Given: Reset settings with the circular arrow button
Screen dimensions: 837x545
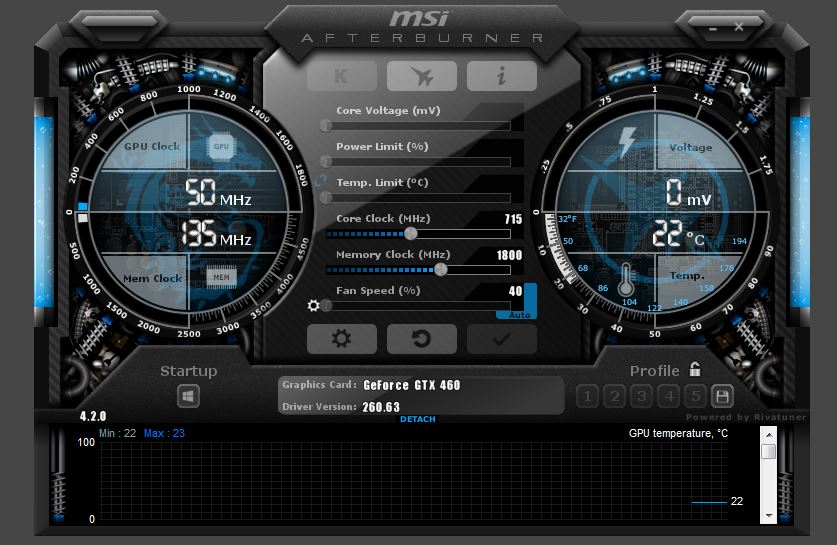Looking at the screenshot, I should coord(422,338).
